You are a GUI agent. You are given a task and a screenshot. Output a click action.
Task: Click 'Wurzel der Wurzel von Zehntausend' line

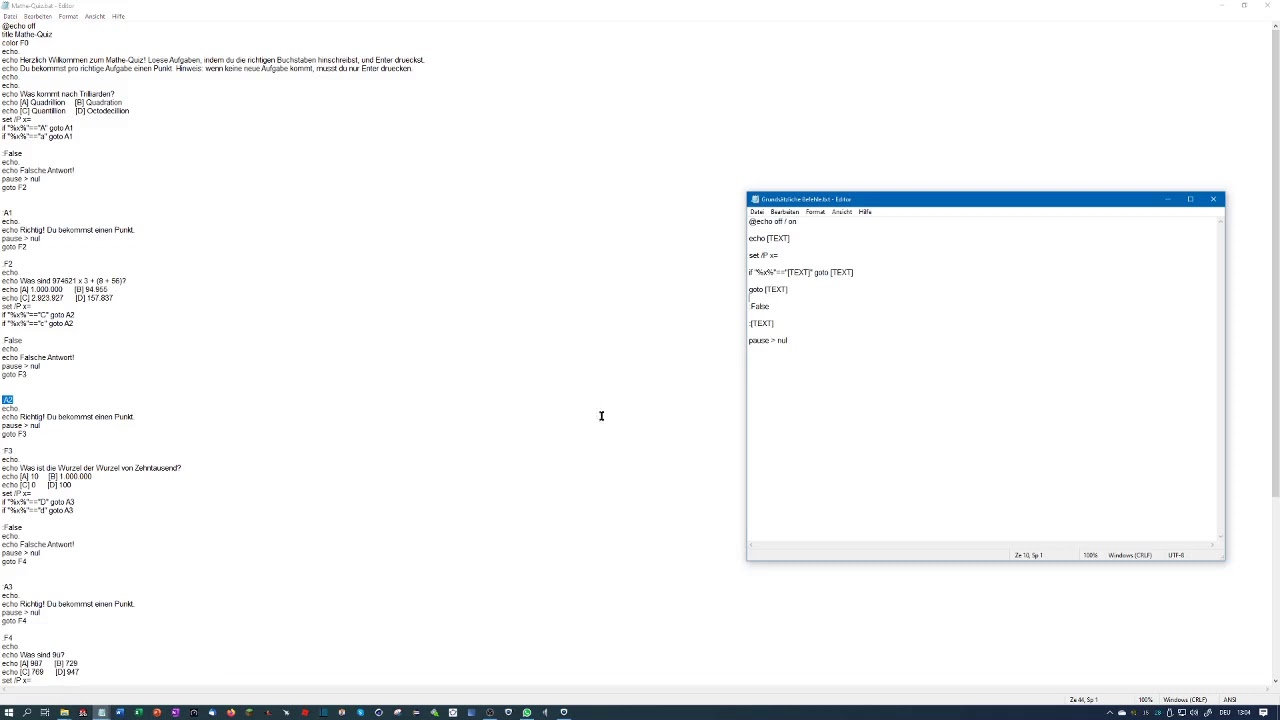coord(91,468)
